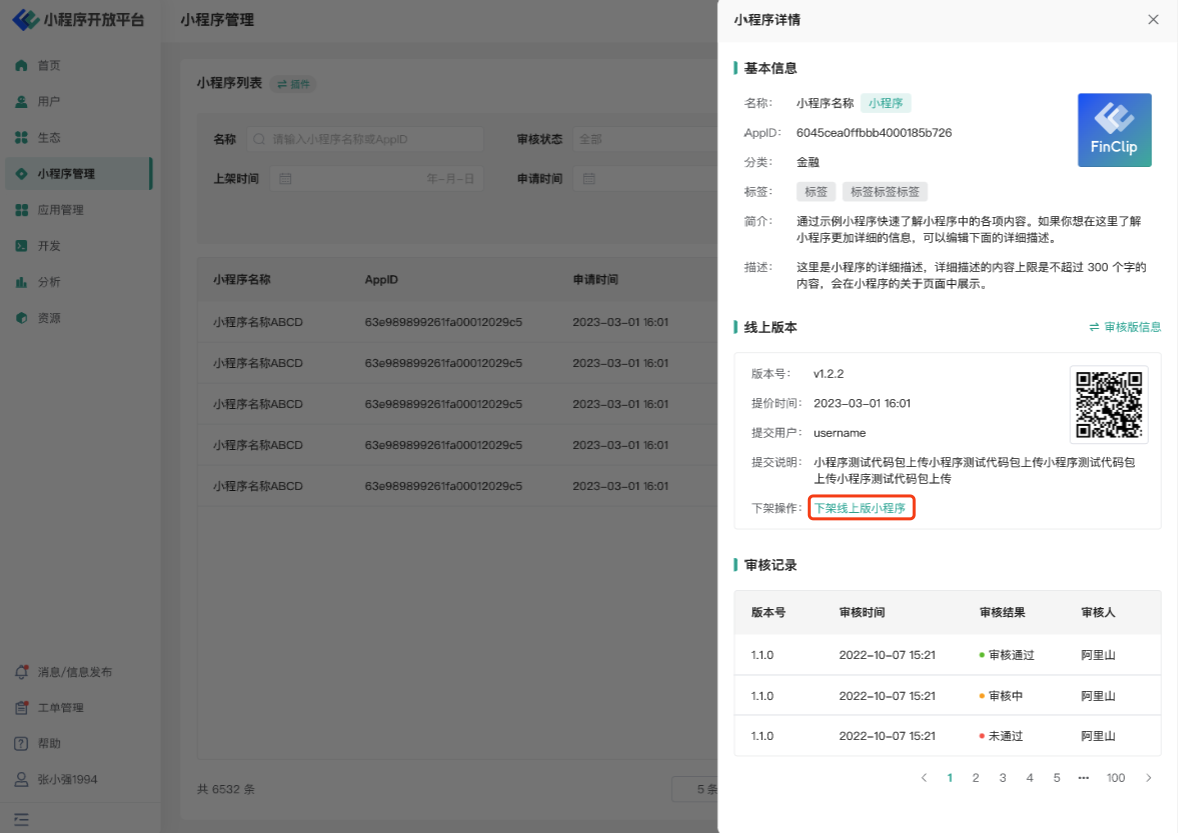Collapse the sidebar with the bottom menu icon
The height and width of the screenshot is (833, 1178).
pyautogui.click(x=21, y=819)
